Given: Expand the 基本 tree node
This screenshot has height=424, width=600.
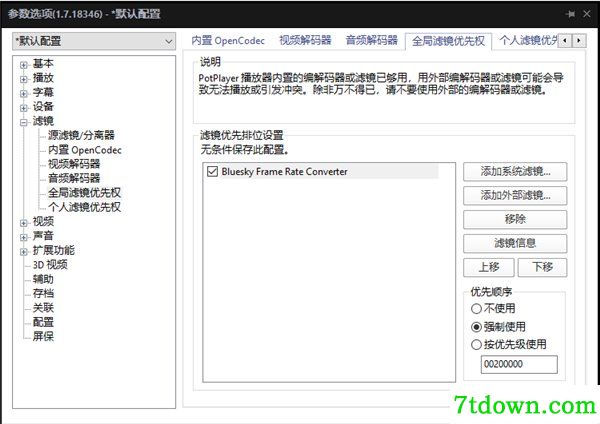Looking at the screenshot, I should coord(24,65).
